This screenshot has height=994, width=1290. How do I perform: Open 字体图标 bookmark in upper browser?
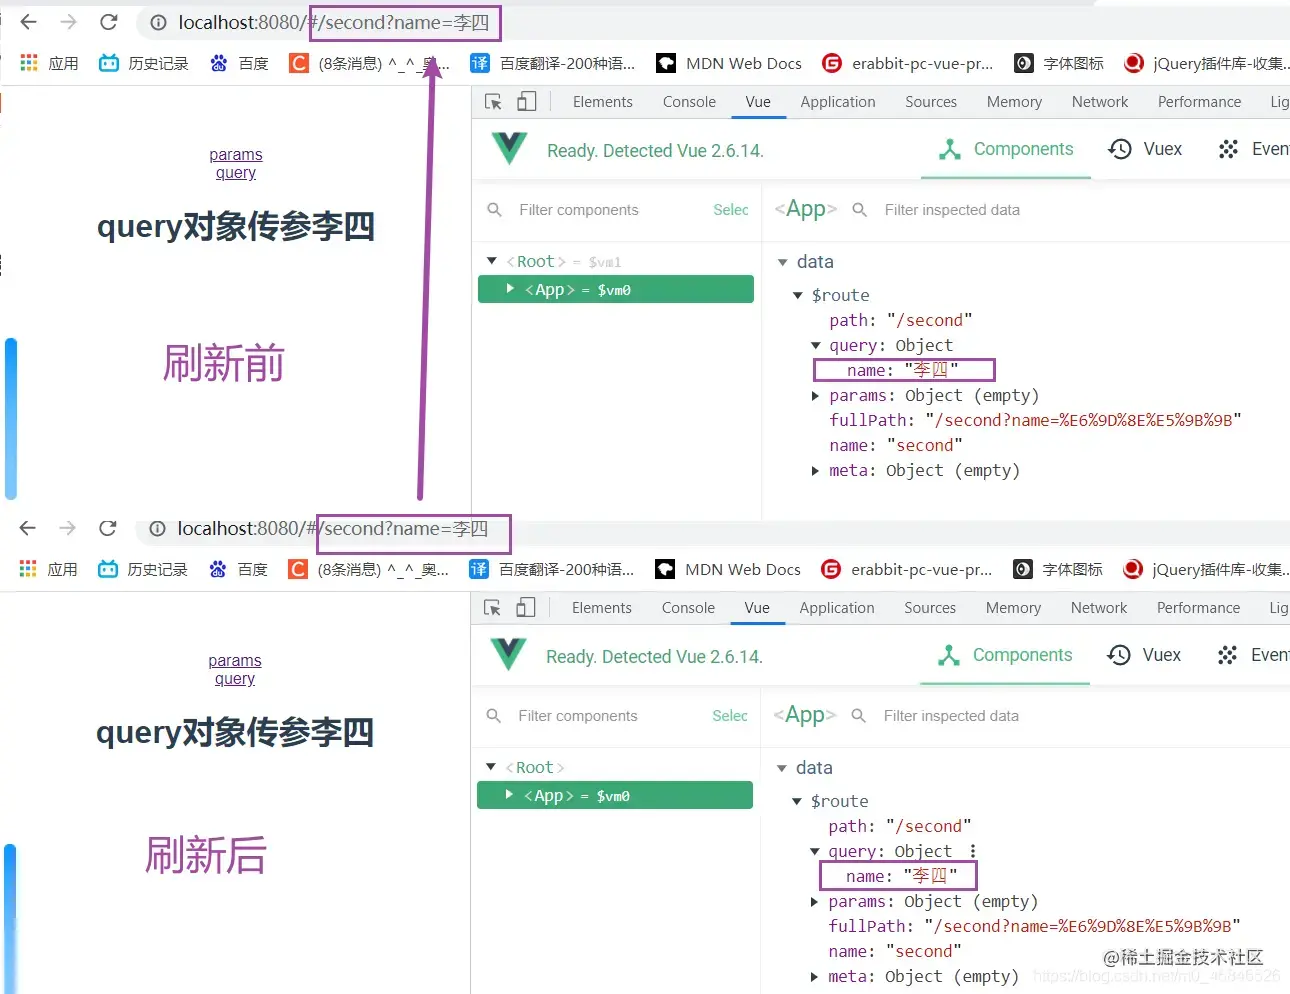[1059, 63]
